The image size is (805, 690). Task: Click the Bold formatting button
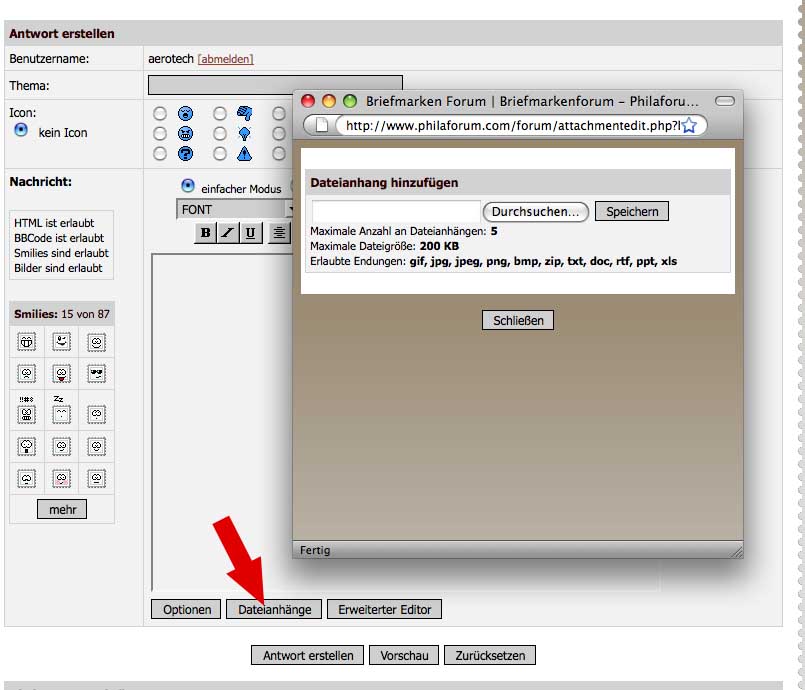(x=205, y=233)
